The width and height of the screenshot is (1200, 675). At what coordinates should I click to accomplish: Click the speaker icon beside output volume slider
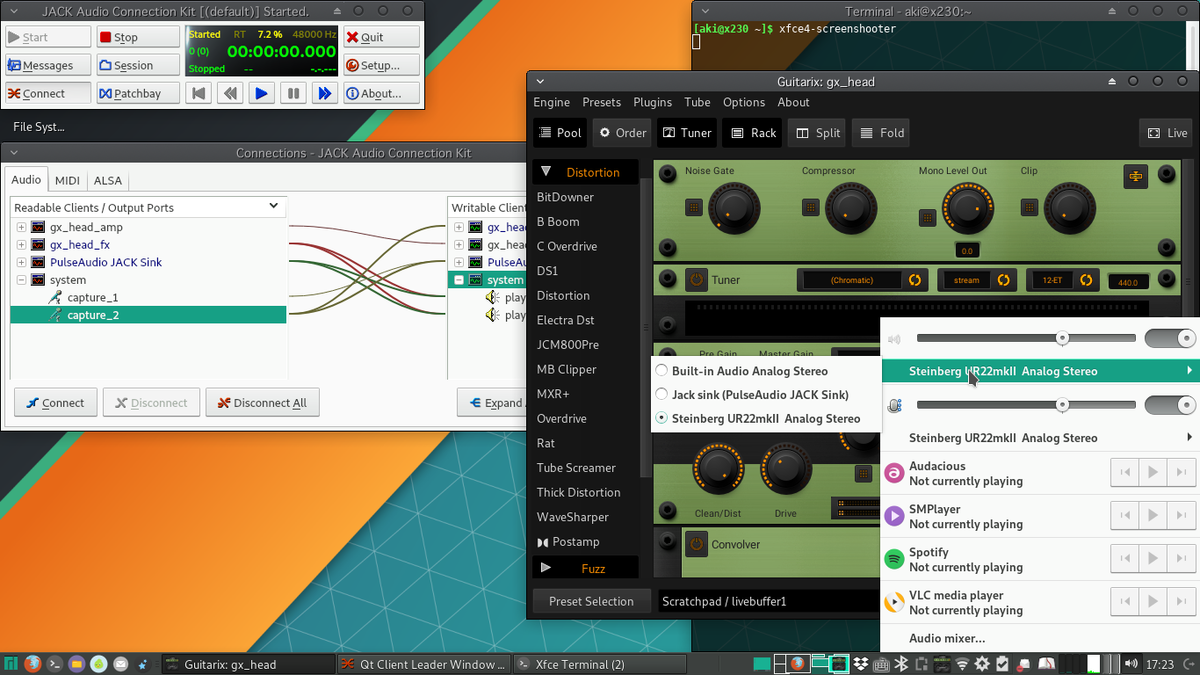pyautogui.click(x=895, y=339)
